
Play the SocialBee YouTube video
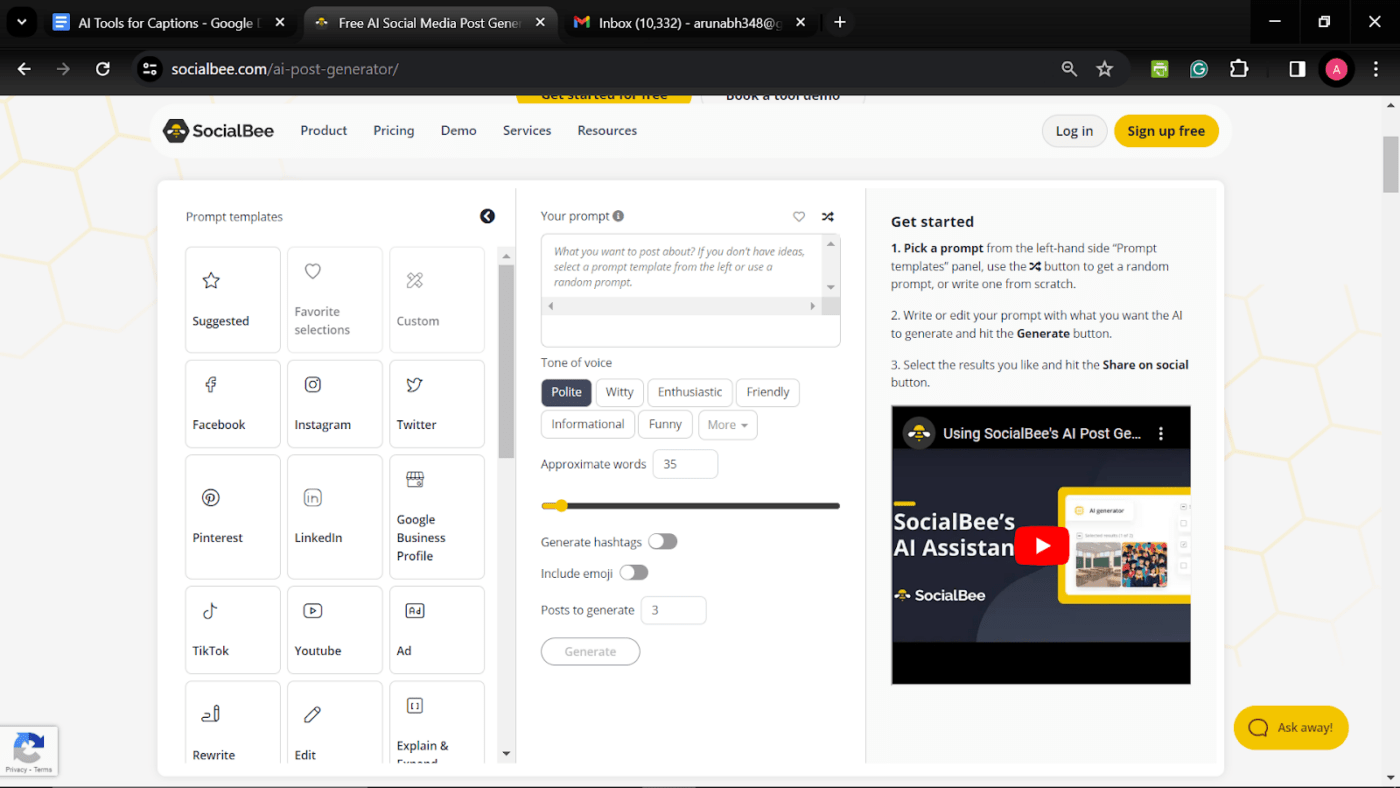[1041, 545]
